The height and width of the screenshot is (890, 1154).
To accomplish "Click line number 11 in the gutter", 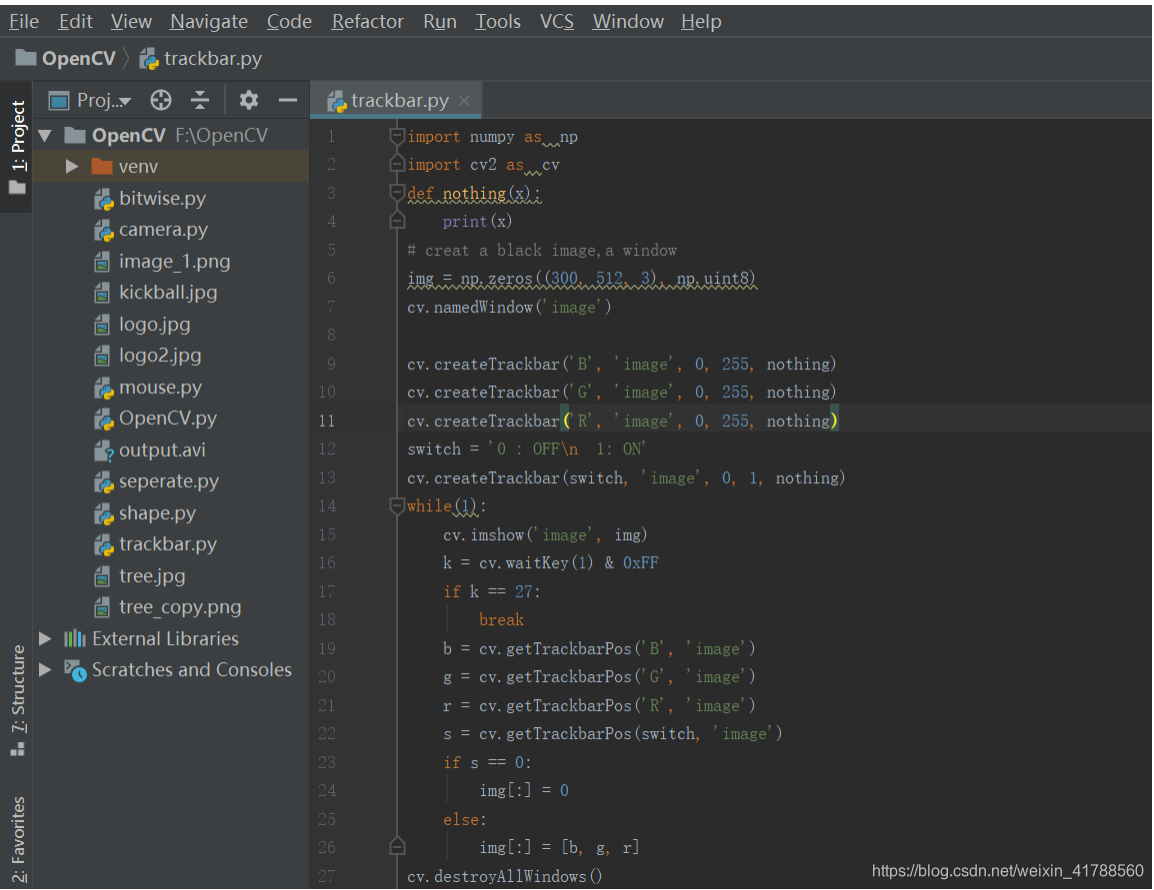I will (x=327, y=421).
